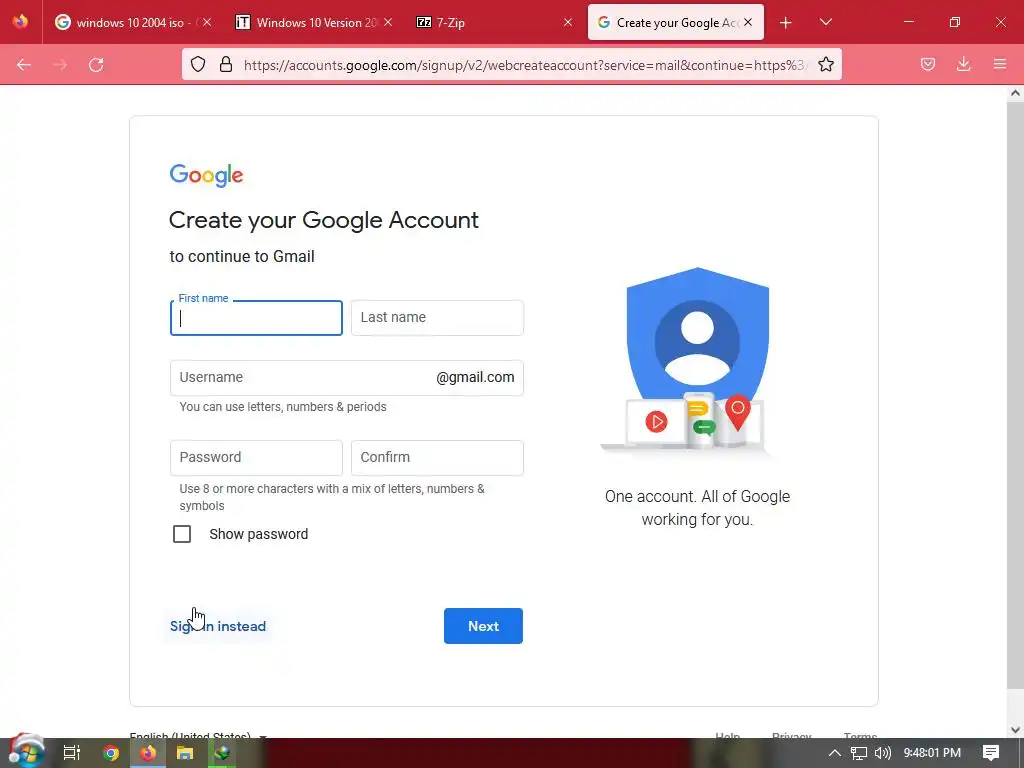Show hidden system tray icons
The image size is (1024, 768).
[x=835, y=753]
